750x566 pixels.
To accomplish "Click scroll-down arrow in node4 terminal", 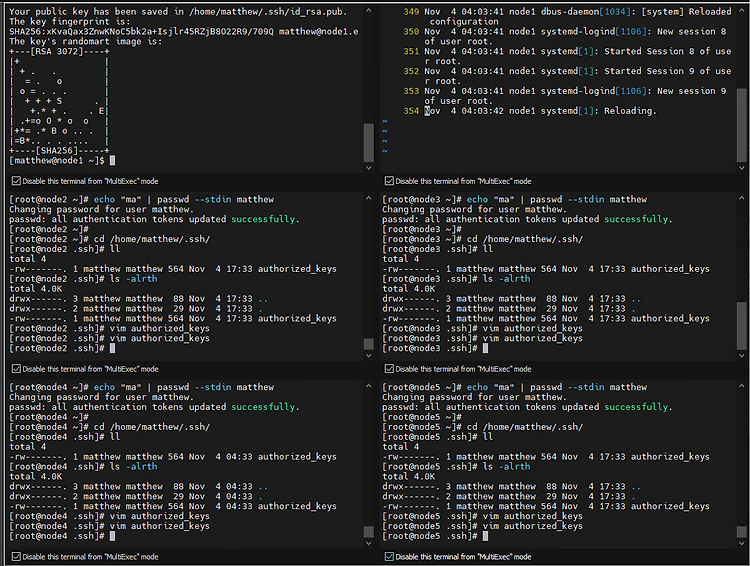I will 368,544.
